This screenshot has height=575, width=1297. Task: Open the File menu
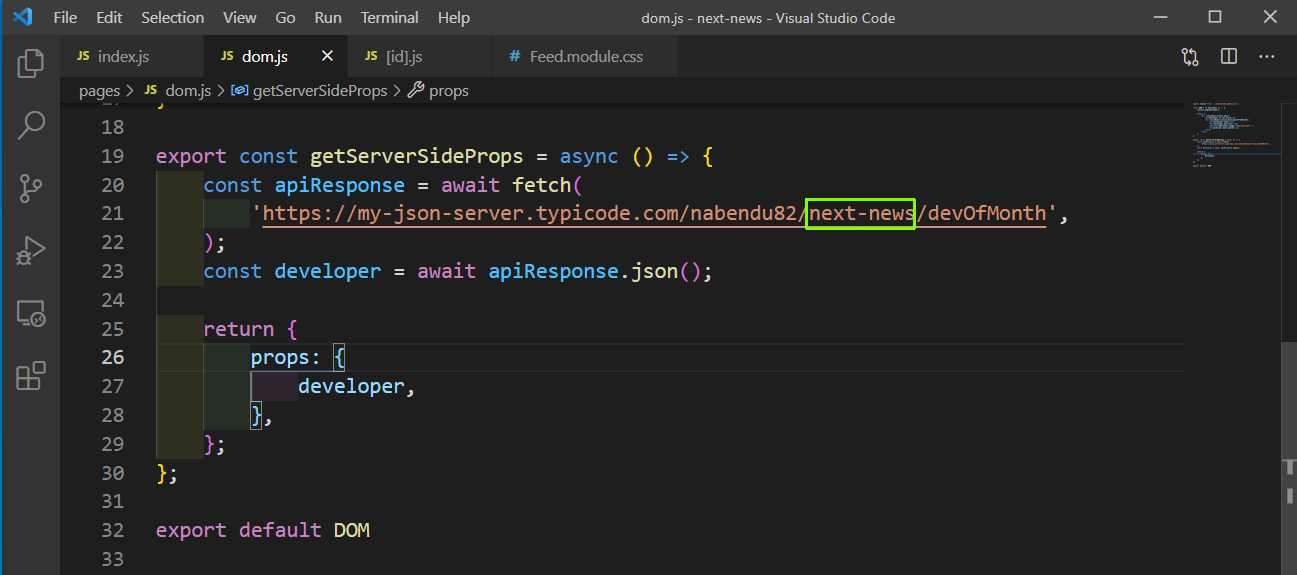pyautogui.click(x=65, y=18)
